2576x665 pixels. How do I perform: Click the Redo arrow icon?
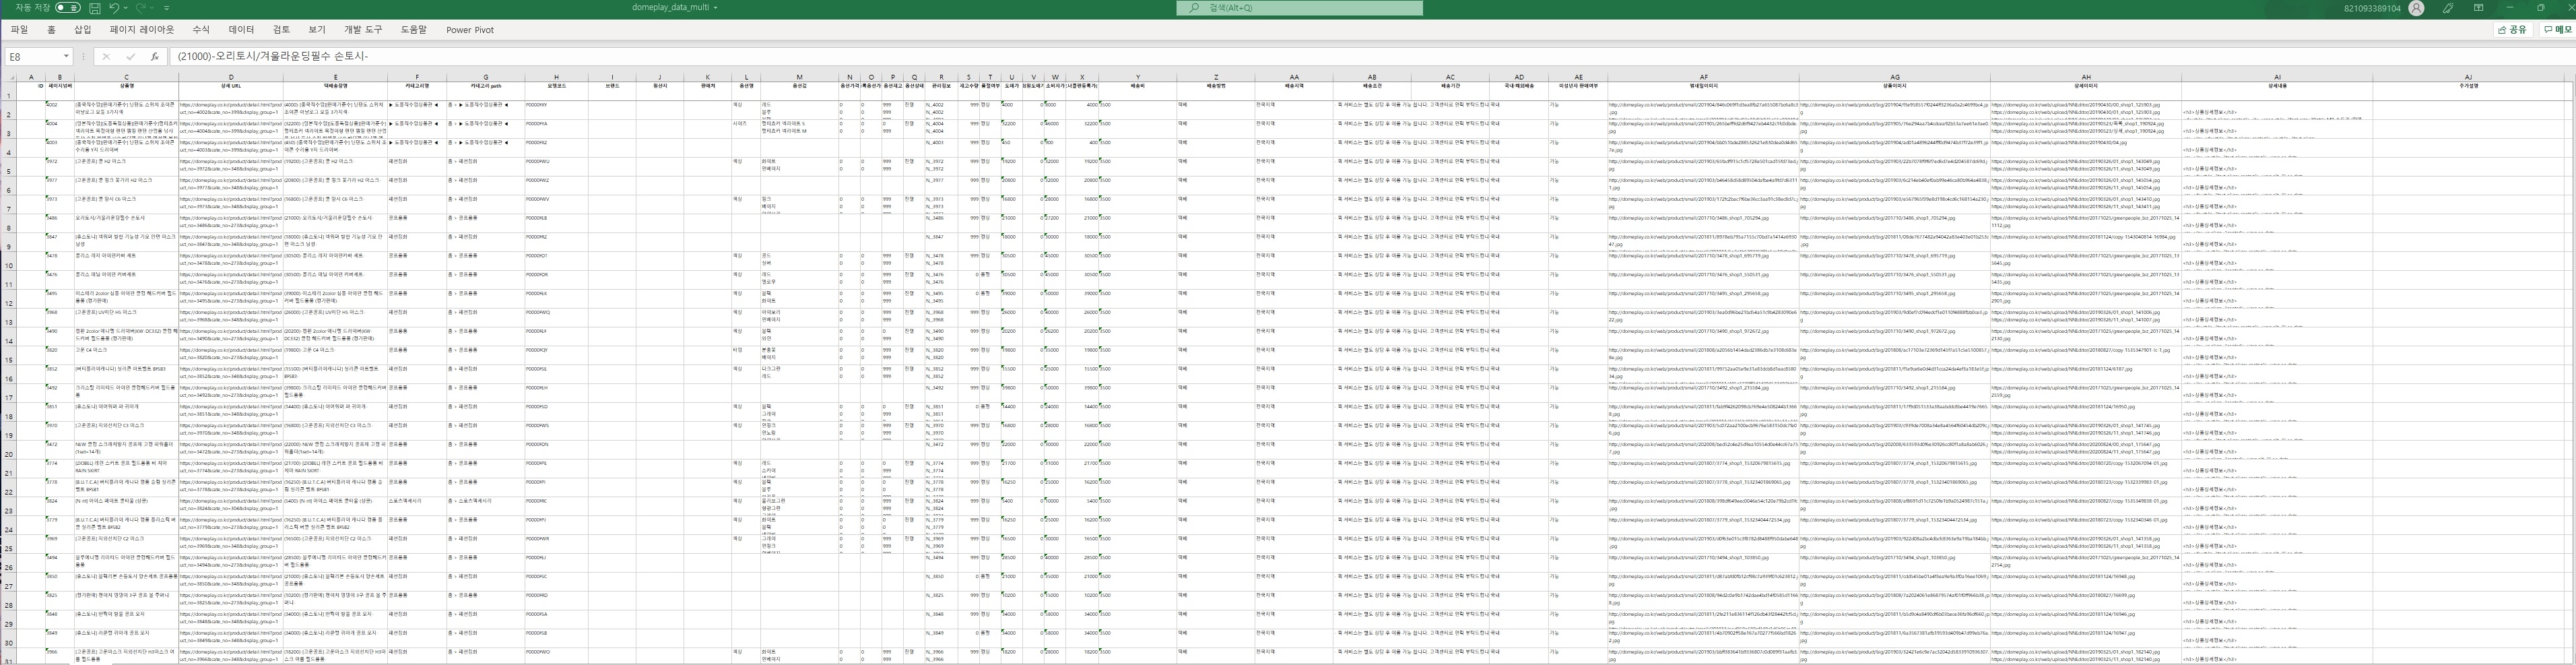pos(142,8)
